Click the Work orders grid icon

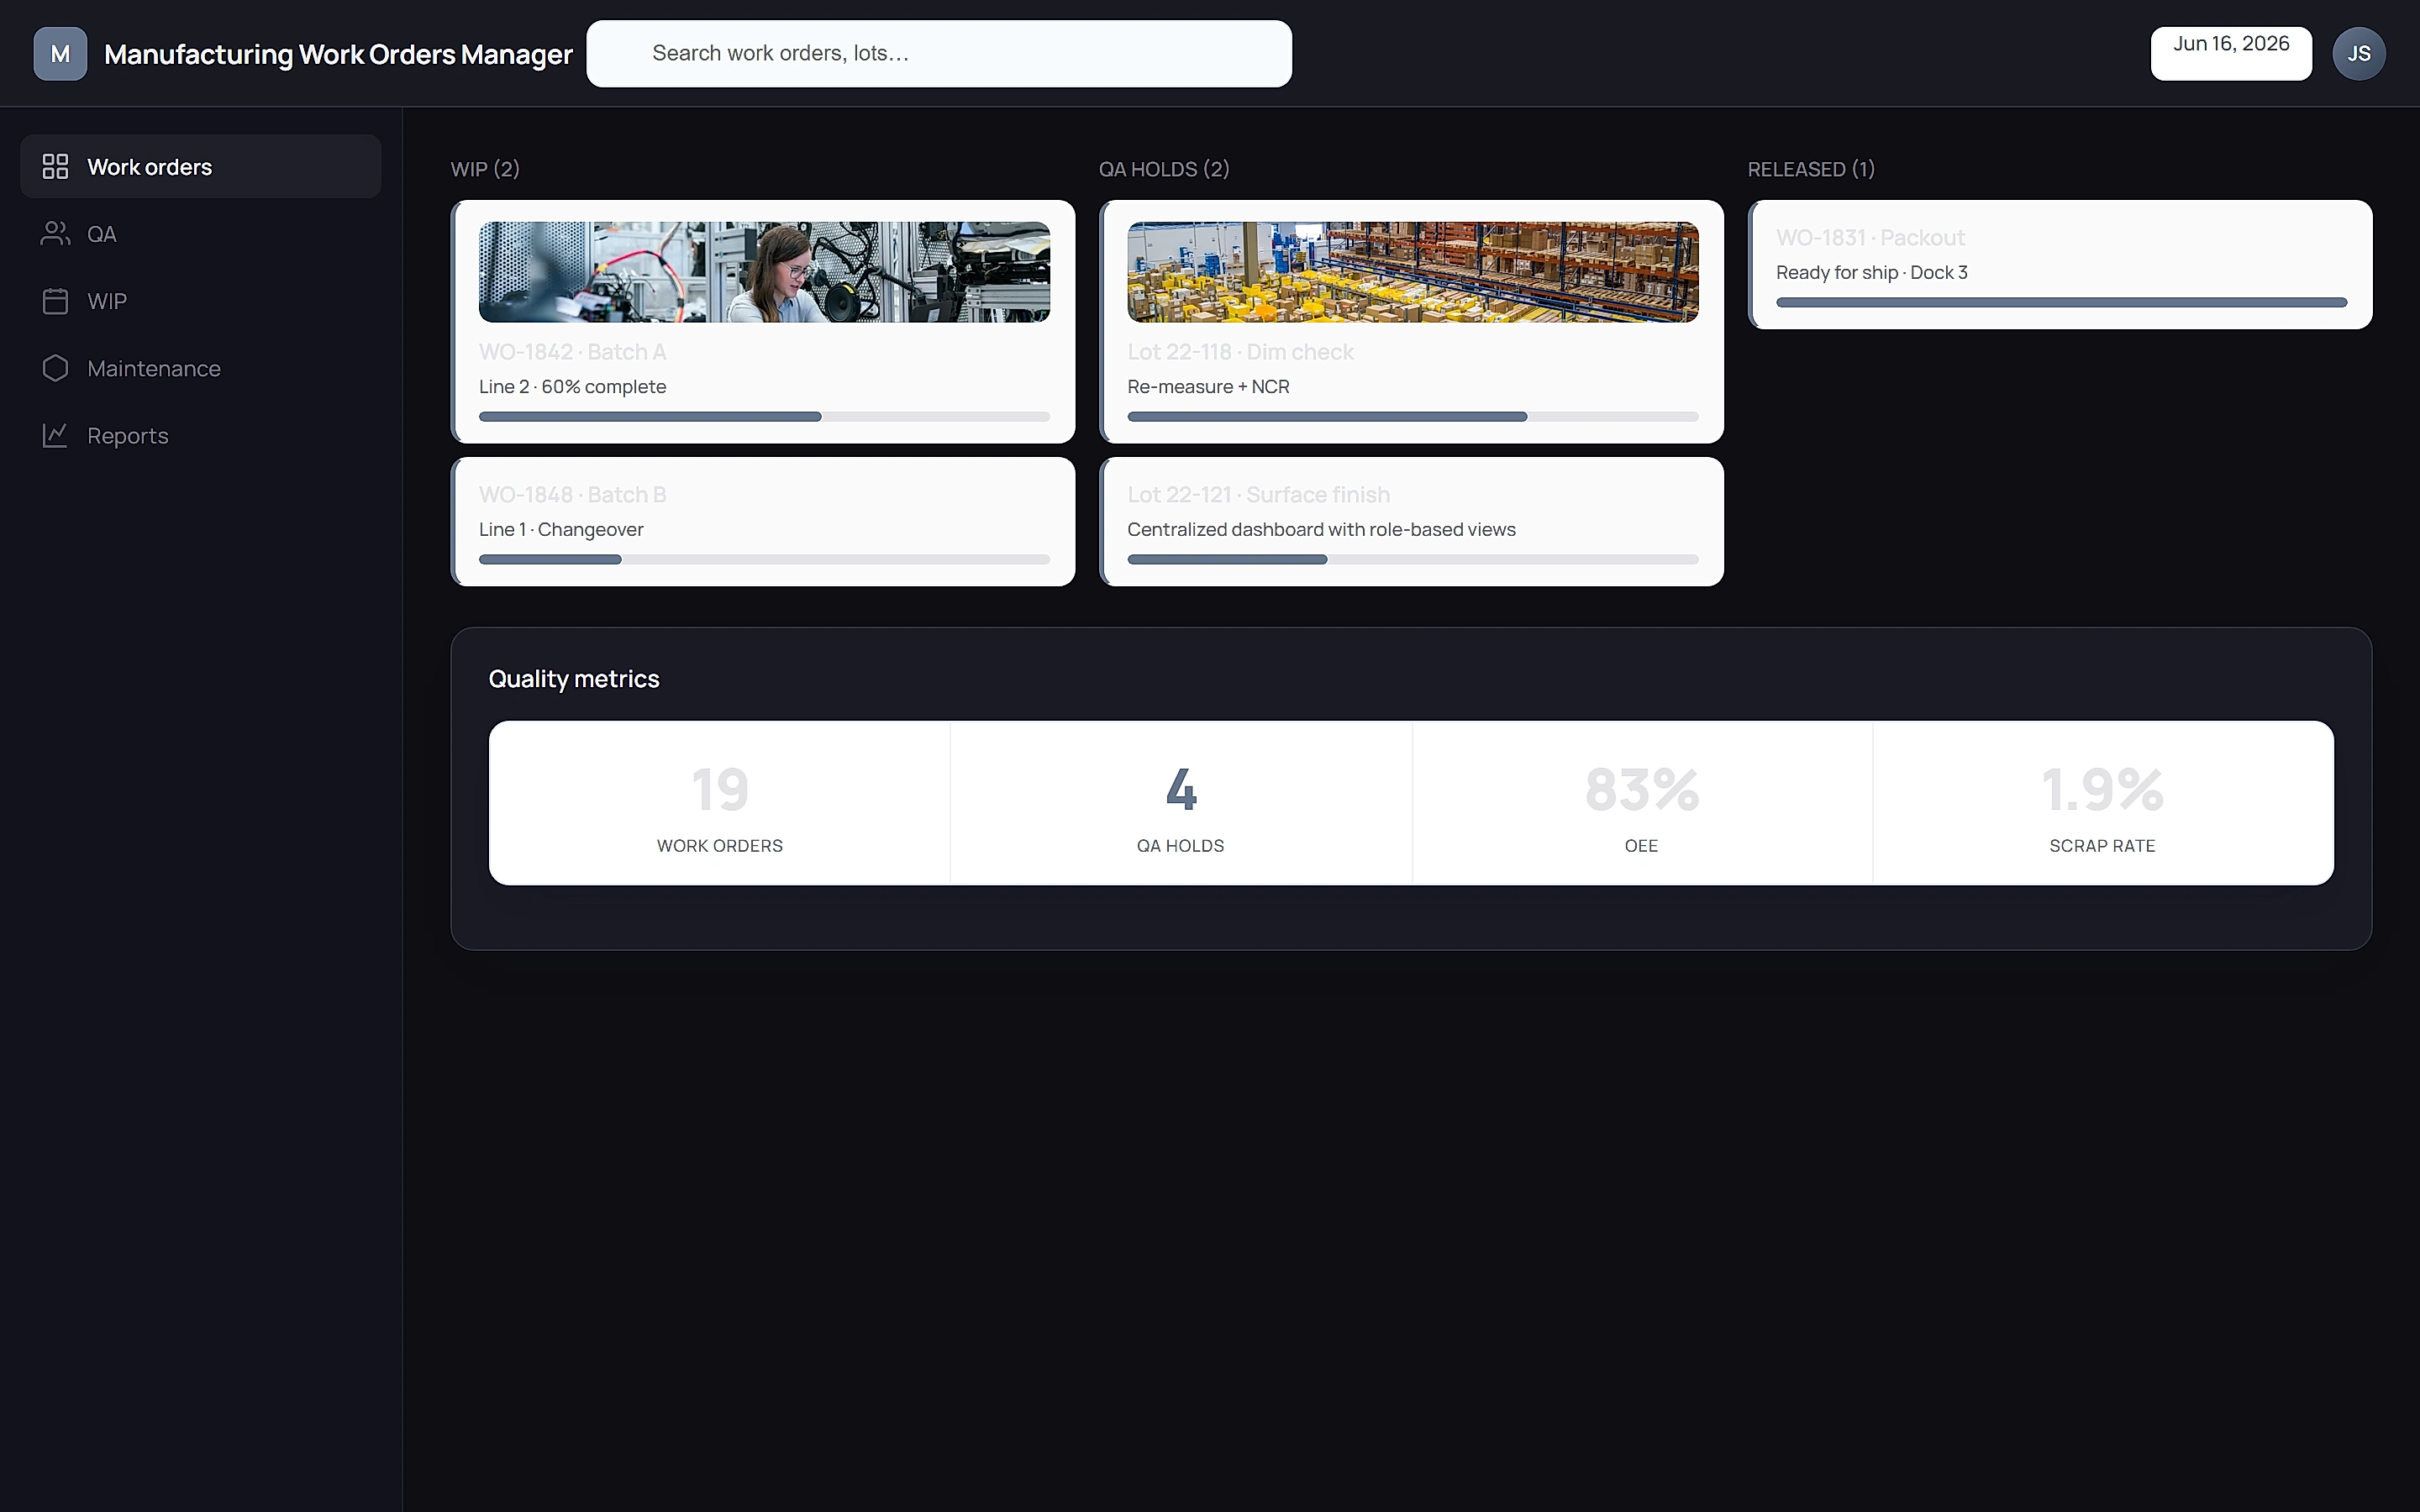(55, 166)
